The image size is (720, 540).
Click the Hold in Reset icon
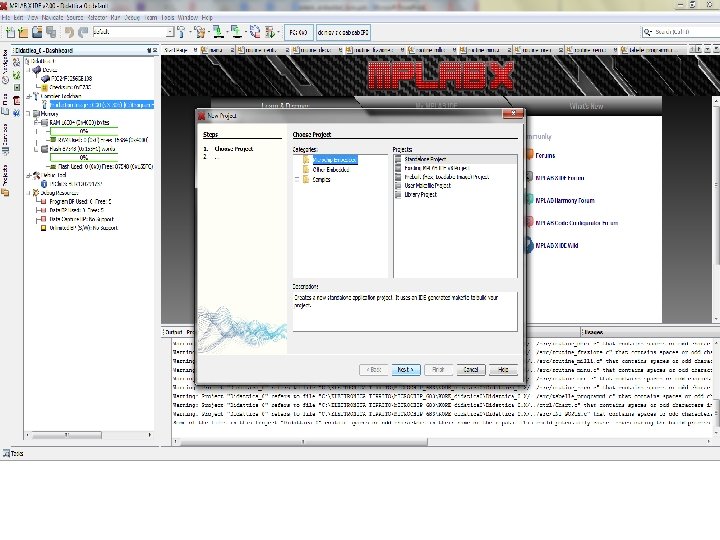(x=255, y=32)
